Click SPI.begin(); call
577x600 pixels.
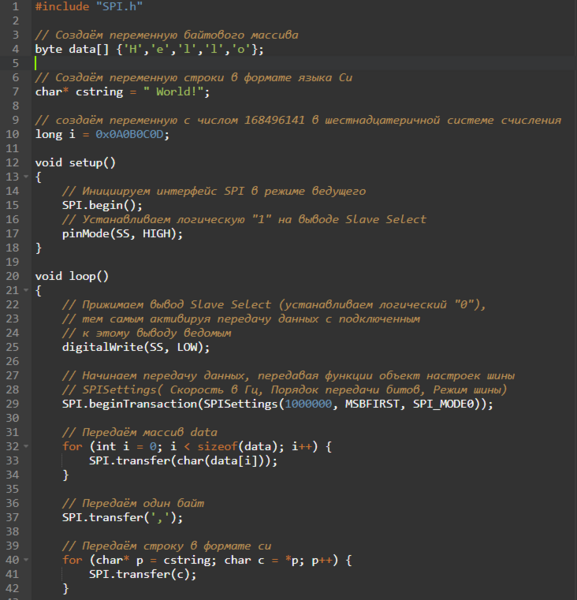pos(102,205)
